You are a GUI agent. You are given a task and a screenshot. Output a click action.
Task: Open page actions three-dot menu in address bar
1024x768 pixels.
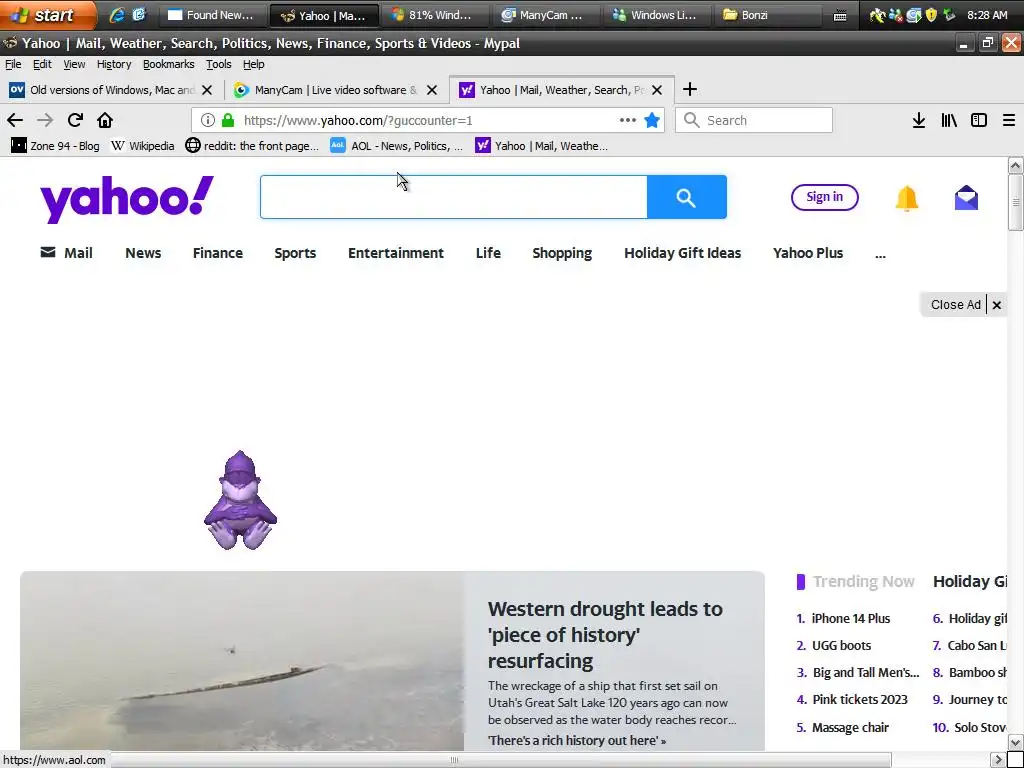pyautogui.click(x=628, y=120)
